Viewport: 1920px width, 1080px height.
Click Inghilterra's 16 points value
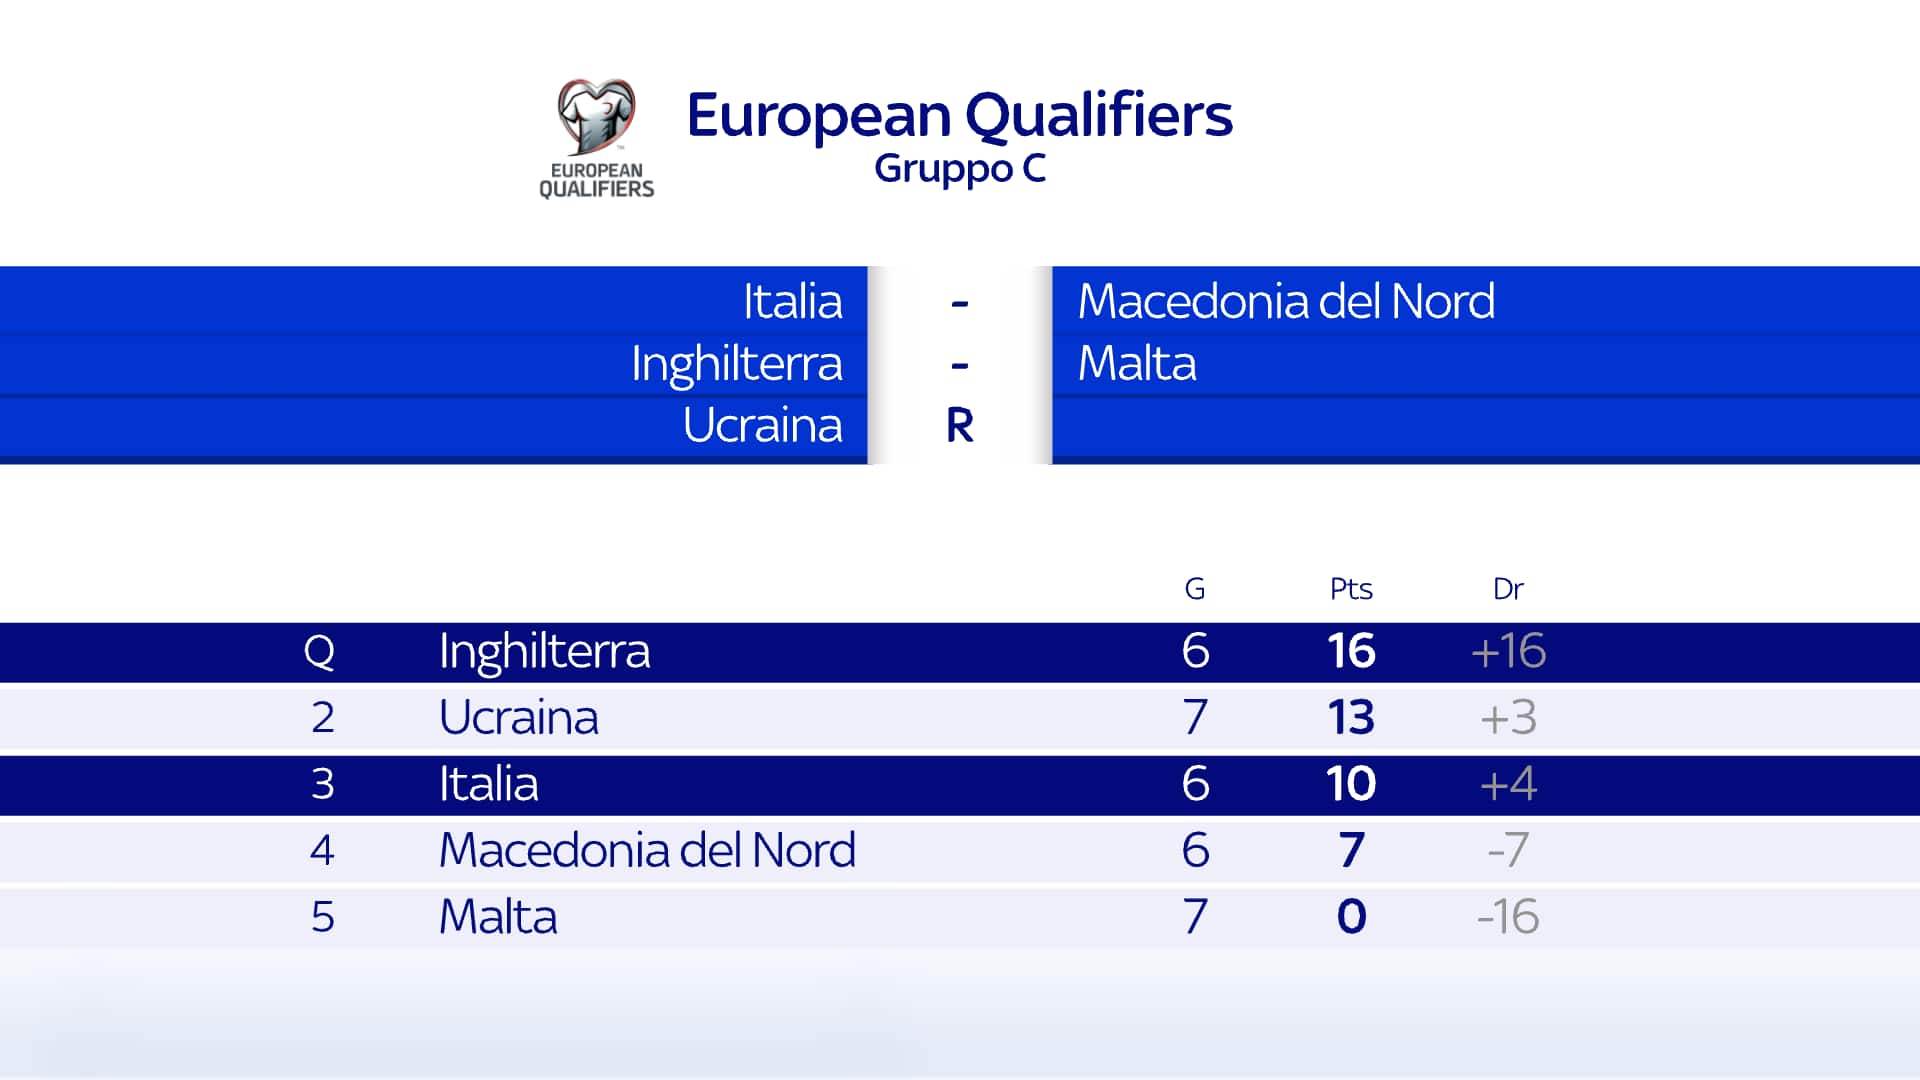pyautogui.click(x=1351, y=652)
